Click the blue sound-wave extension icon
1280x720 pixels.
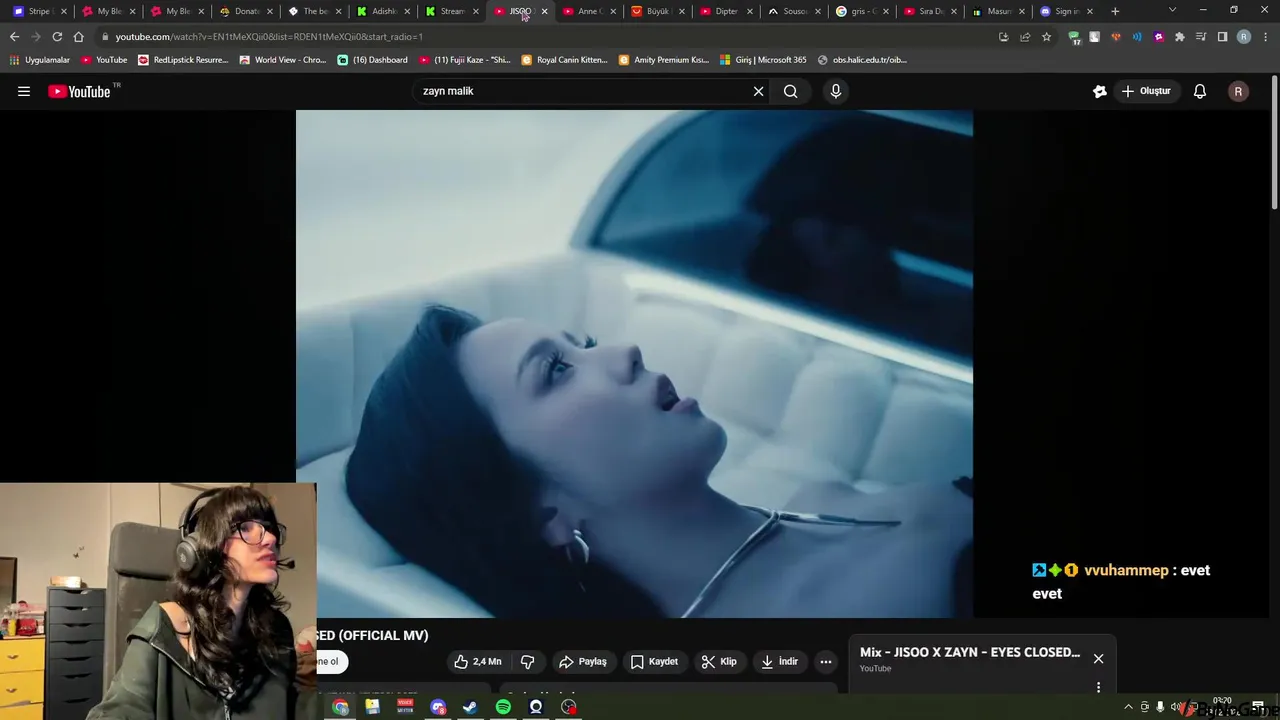click(x=1137, y=37)
